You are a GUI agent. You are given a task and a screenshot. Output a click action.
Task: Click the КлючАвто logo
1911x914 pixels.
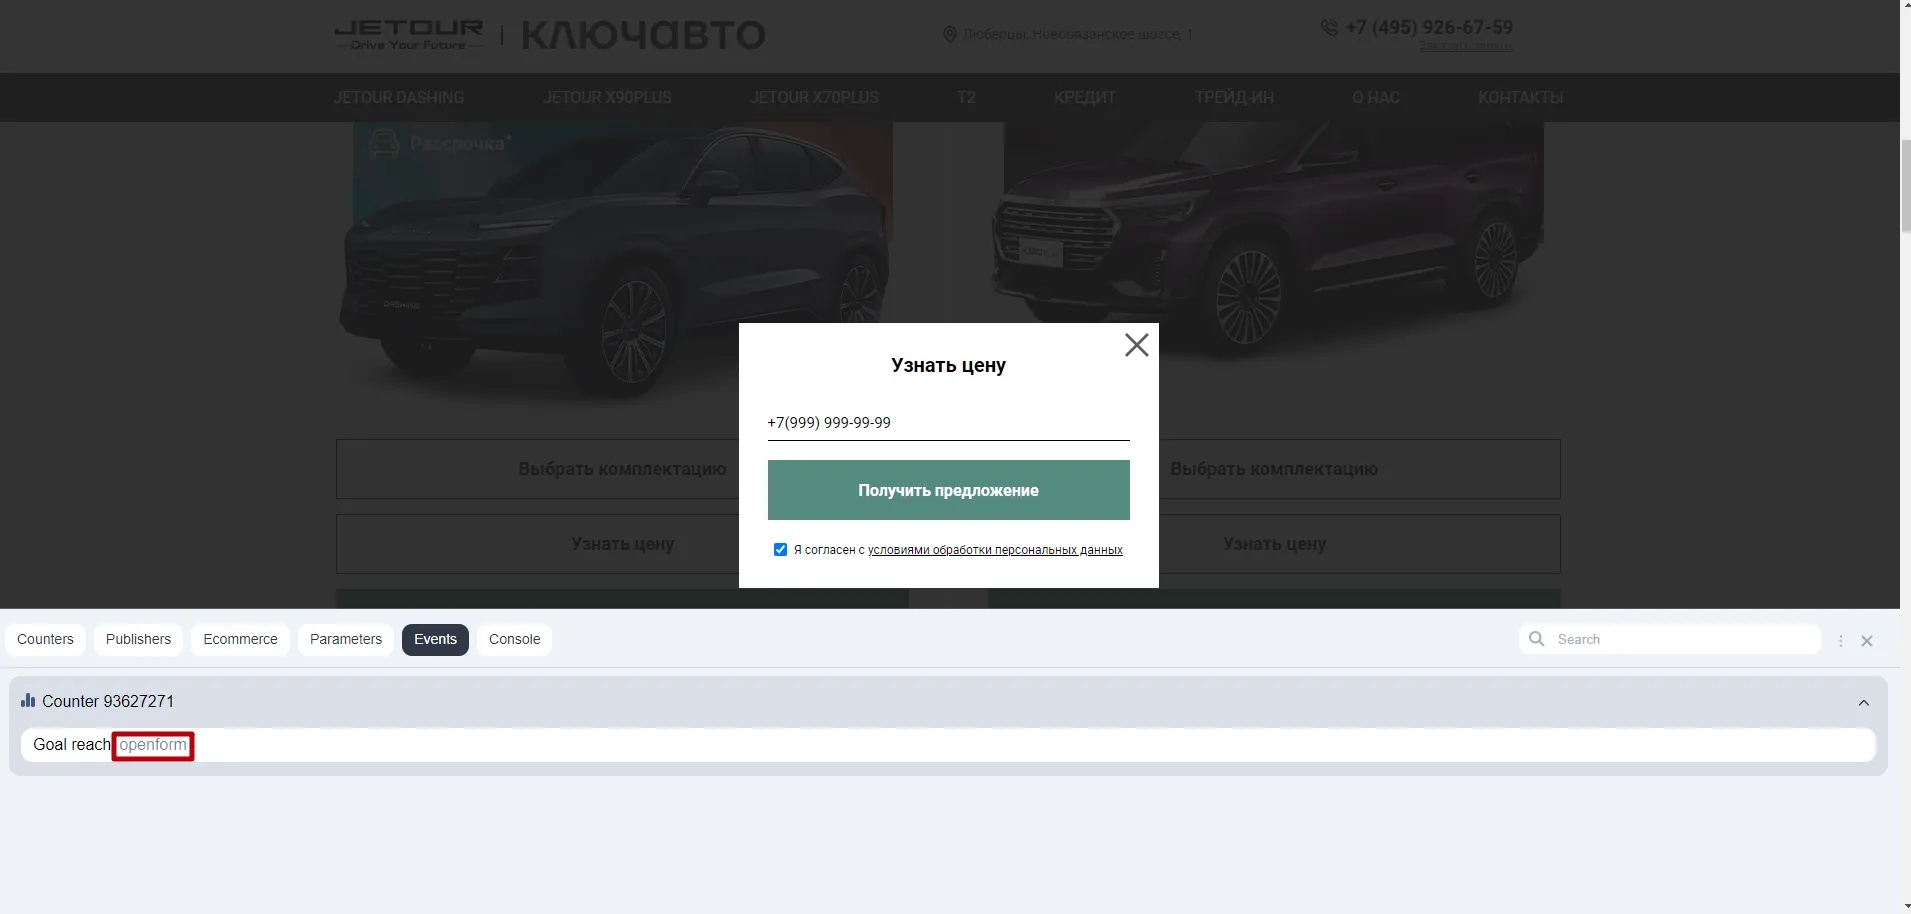coord(643,36)
